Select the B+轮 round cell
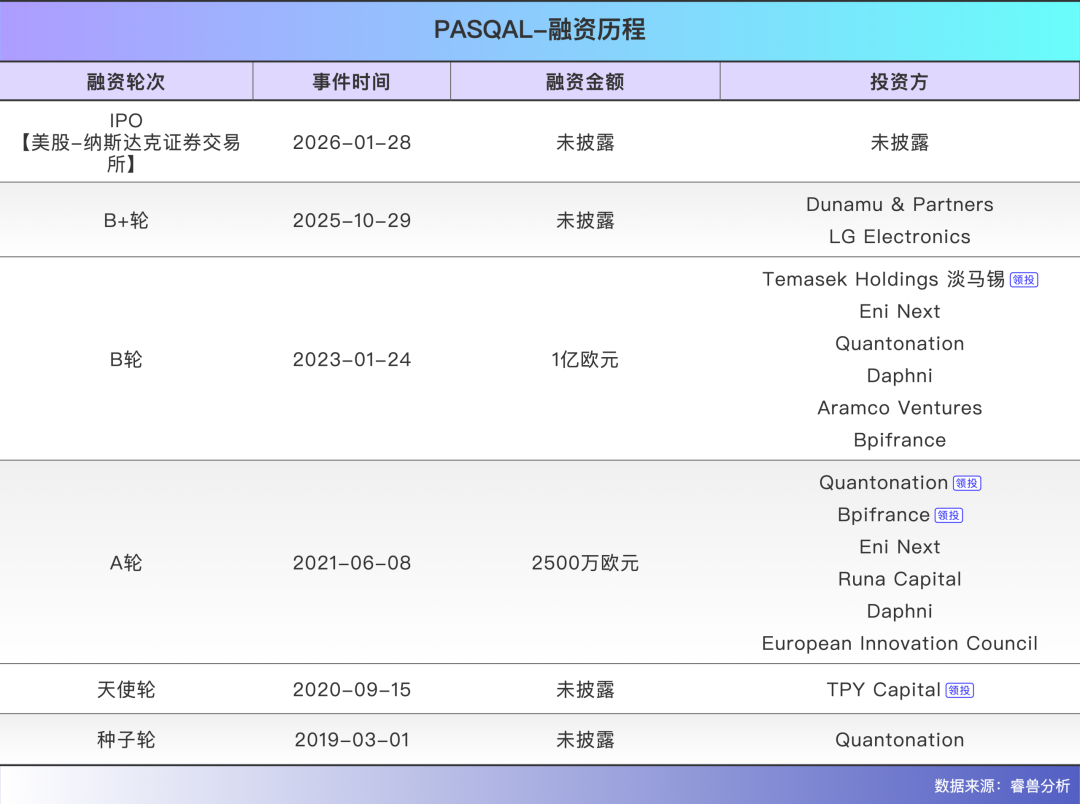Image resolution: width=1080 pixels, height=804 pixels. pos(126,220)
